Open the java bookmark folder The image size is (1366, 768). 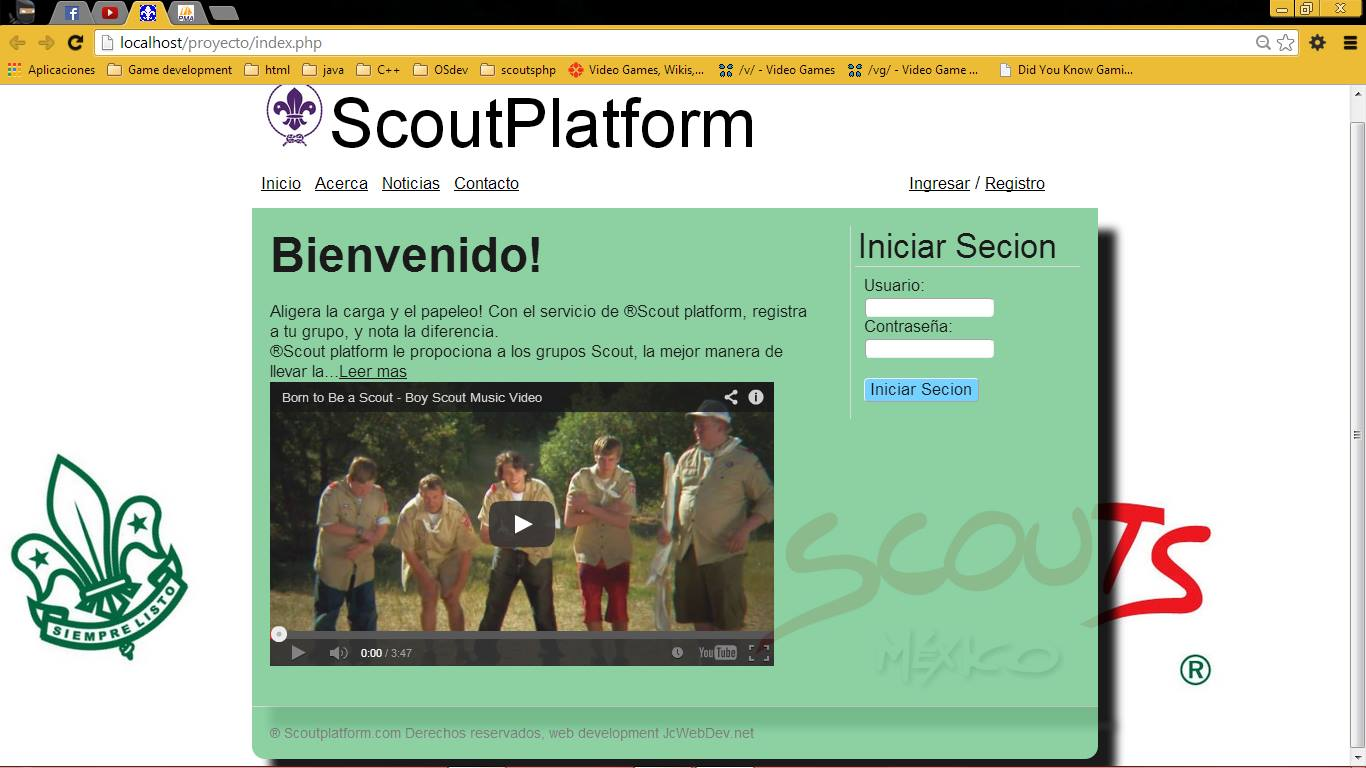323,70
